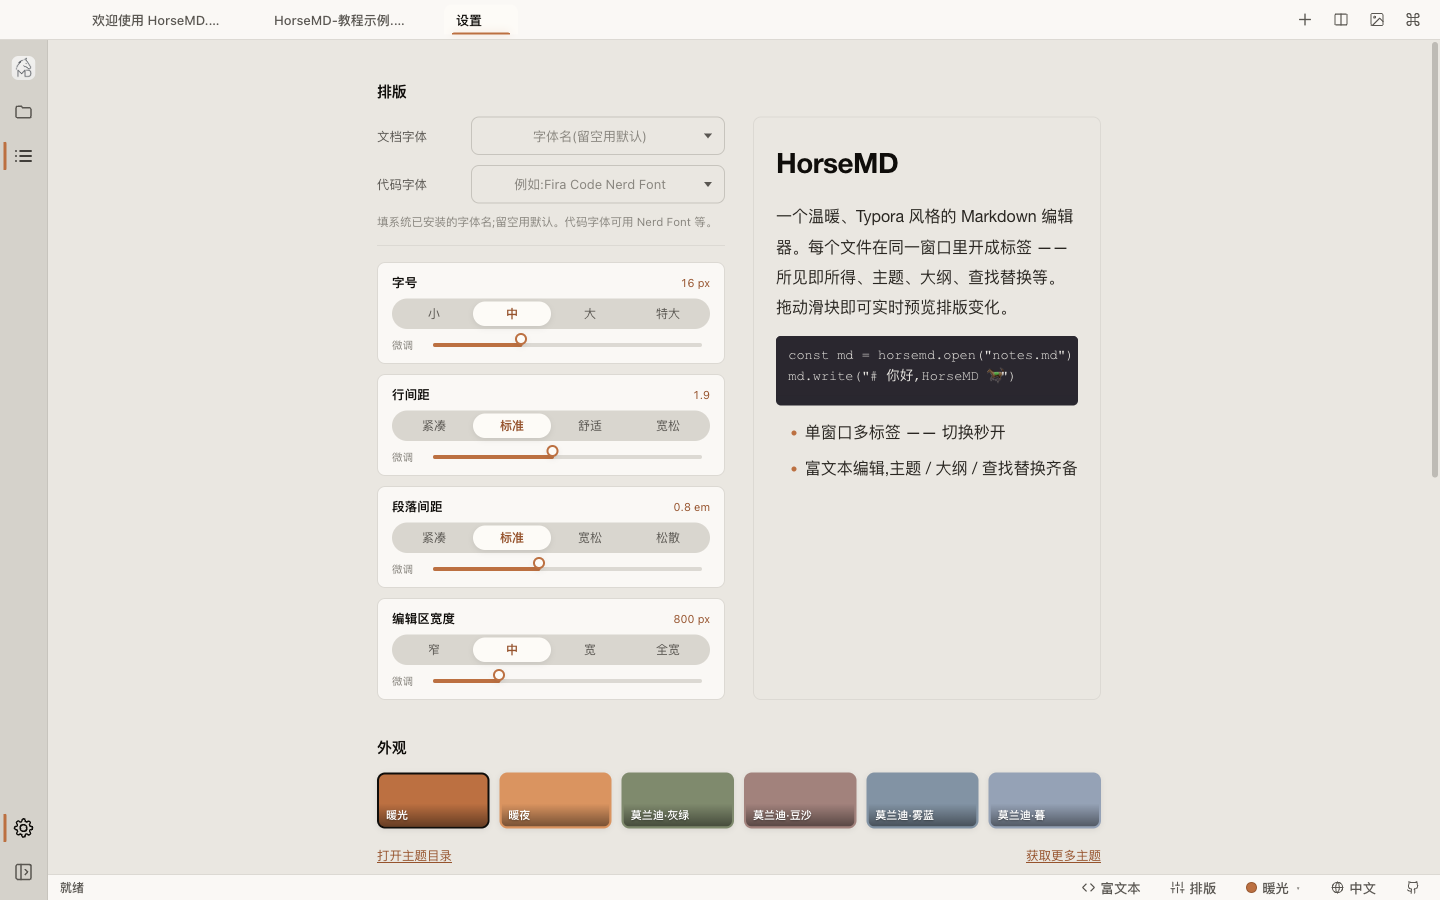The height and width of the screenshot is (900, 1440).
Task: Set font size to 小
Action: click(434, 314)
